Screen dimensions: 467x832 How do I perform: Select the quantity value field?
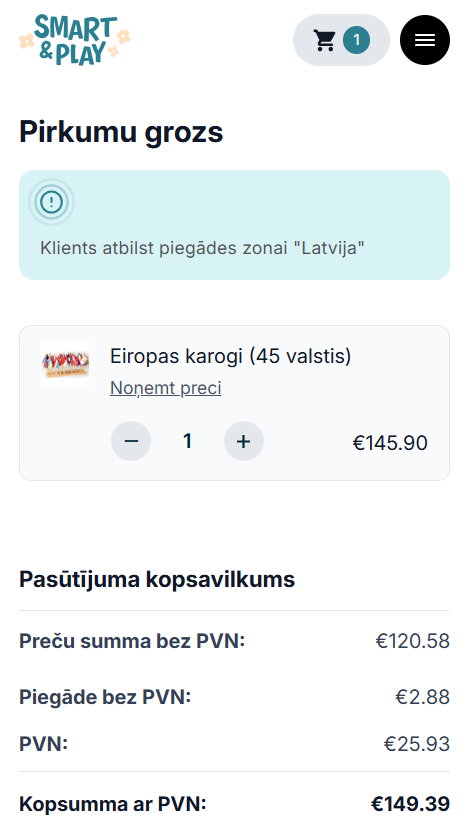[x=187, y=441]
